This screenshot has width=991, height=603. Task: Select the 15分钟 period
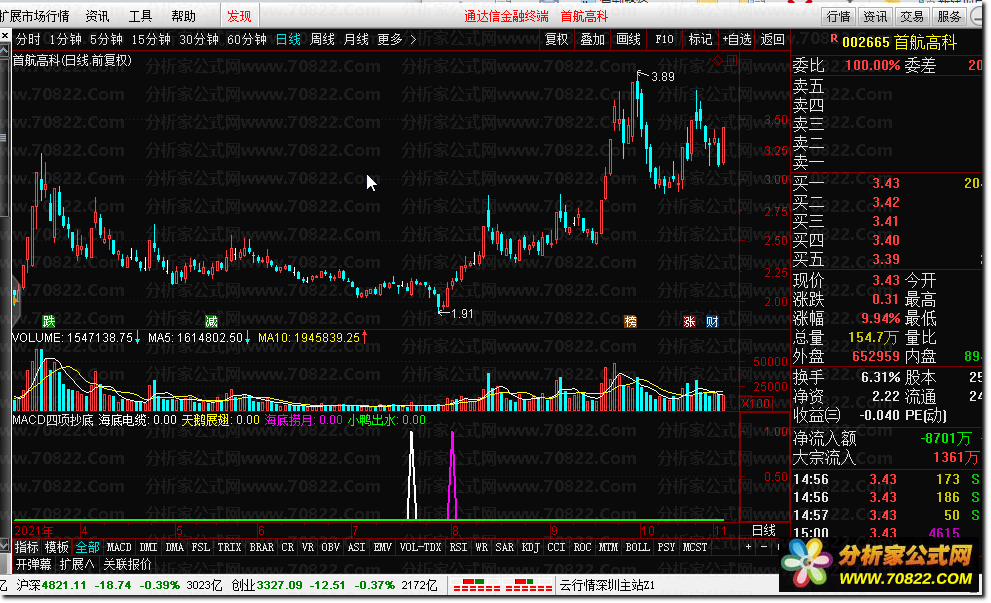(x=151, y=39)
